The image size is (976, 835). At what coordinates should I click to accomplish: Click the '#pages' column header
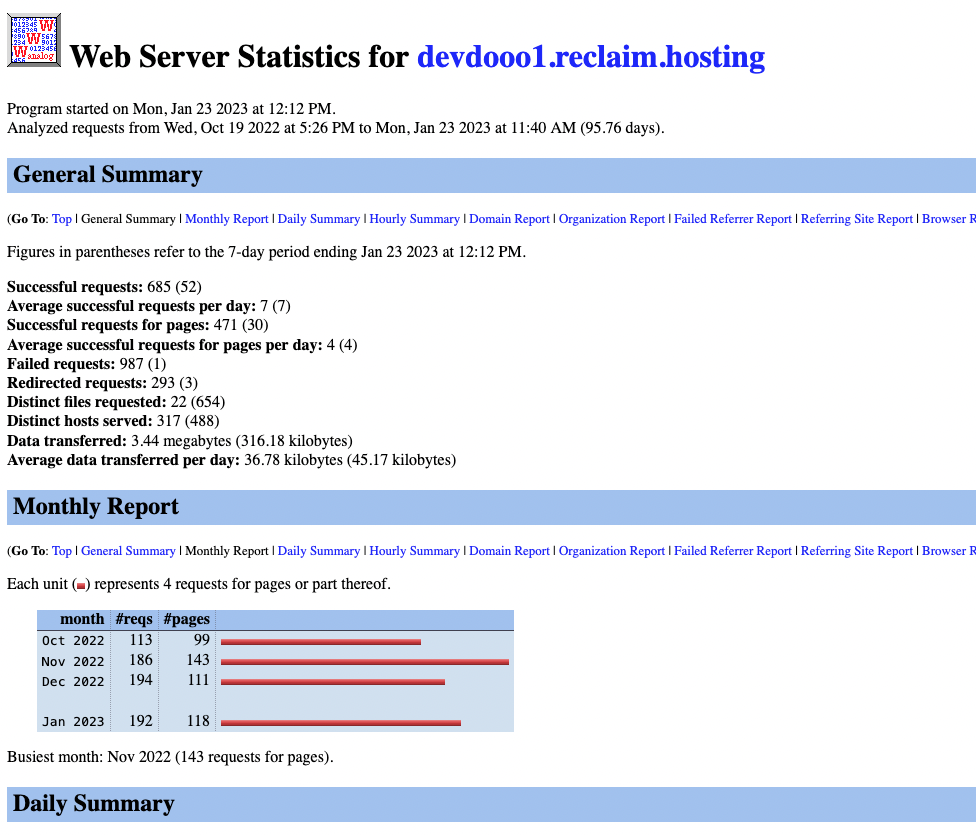187,620
